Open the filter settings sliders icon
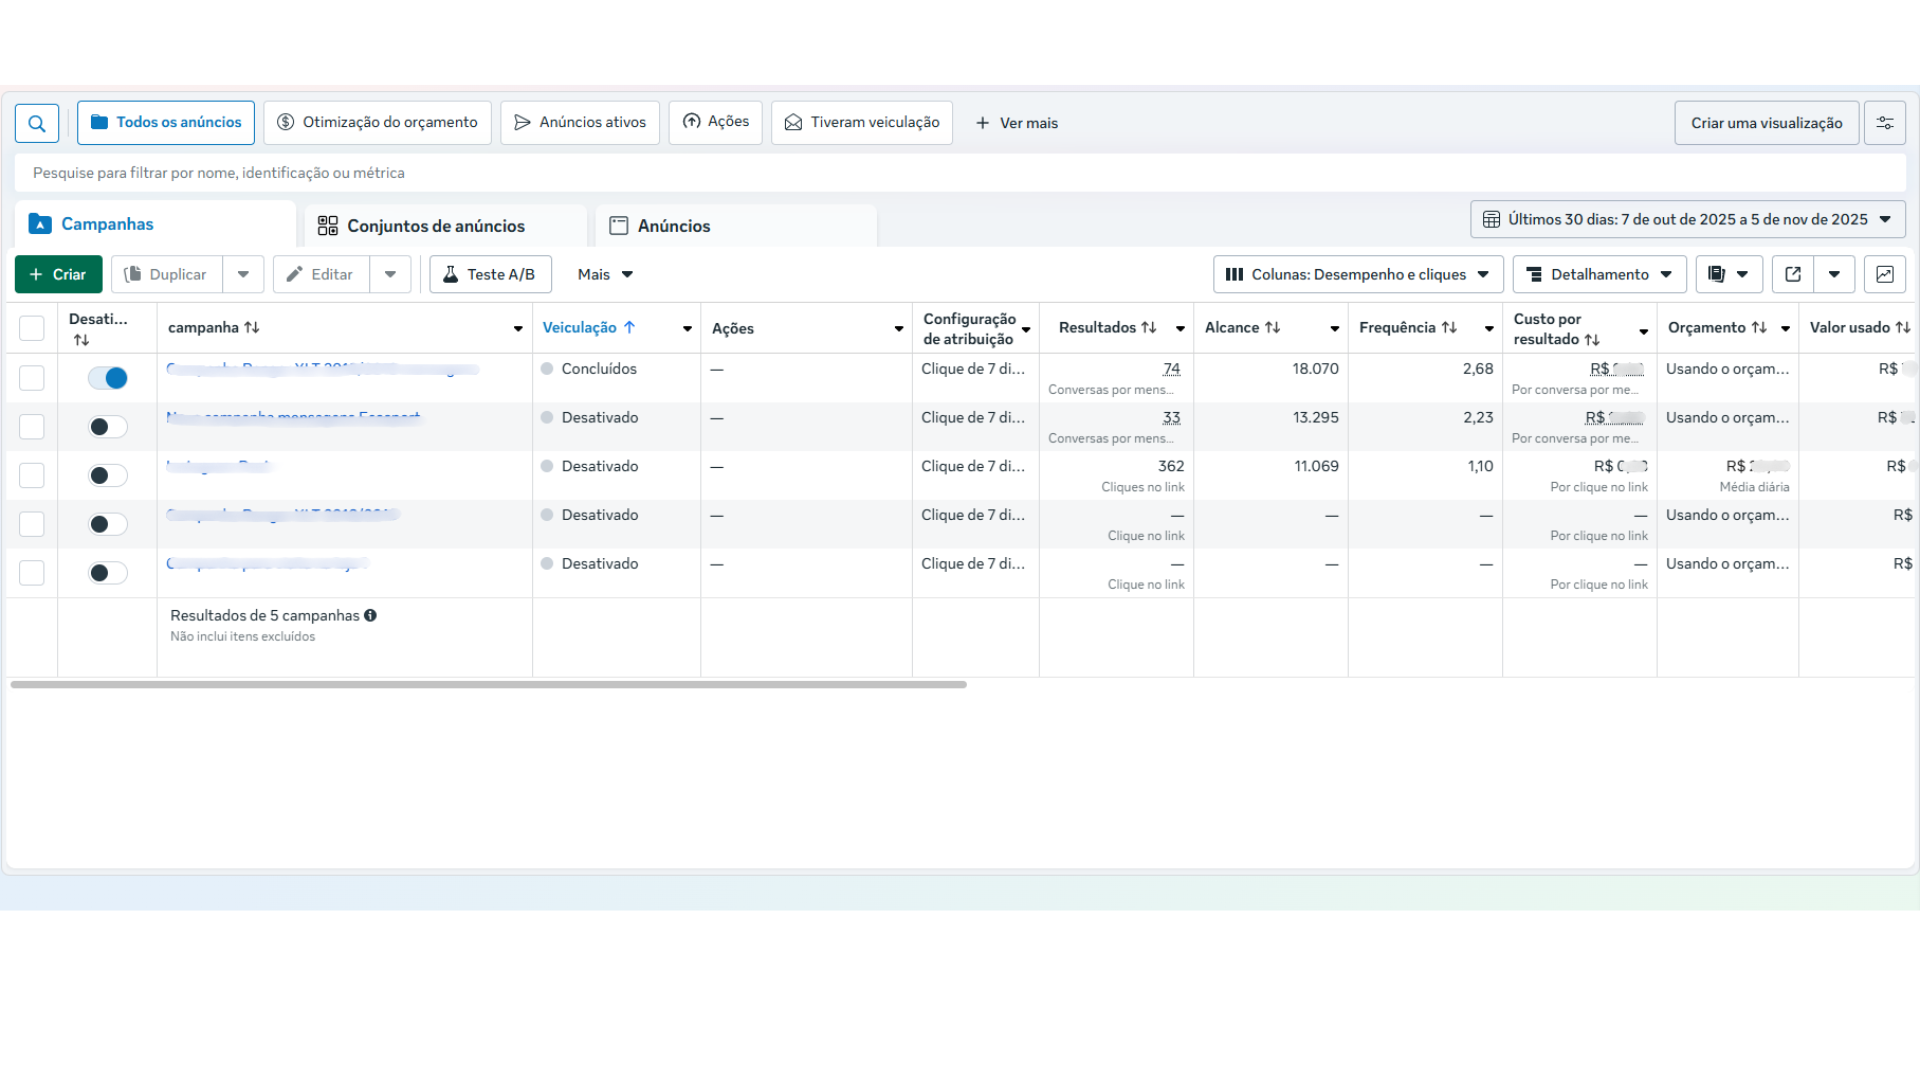The image size is (1920, 1080). click(1884, 123)
